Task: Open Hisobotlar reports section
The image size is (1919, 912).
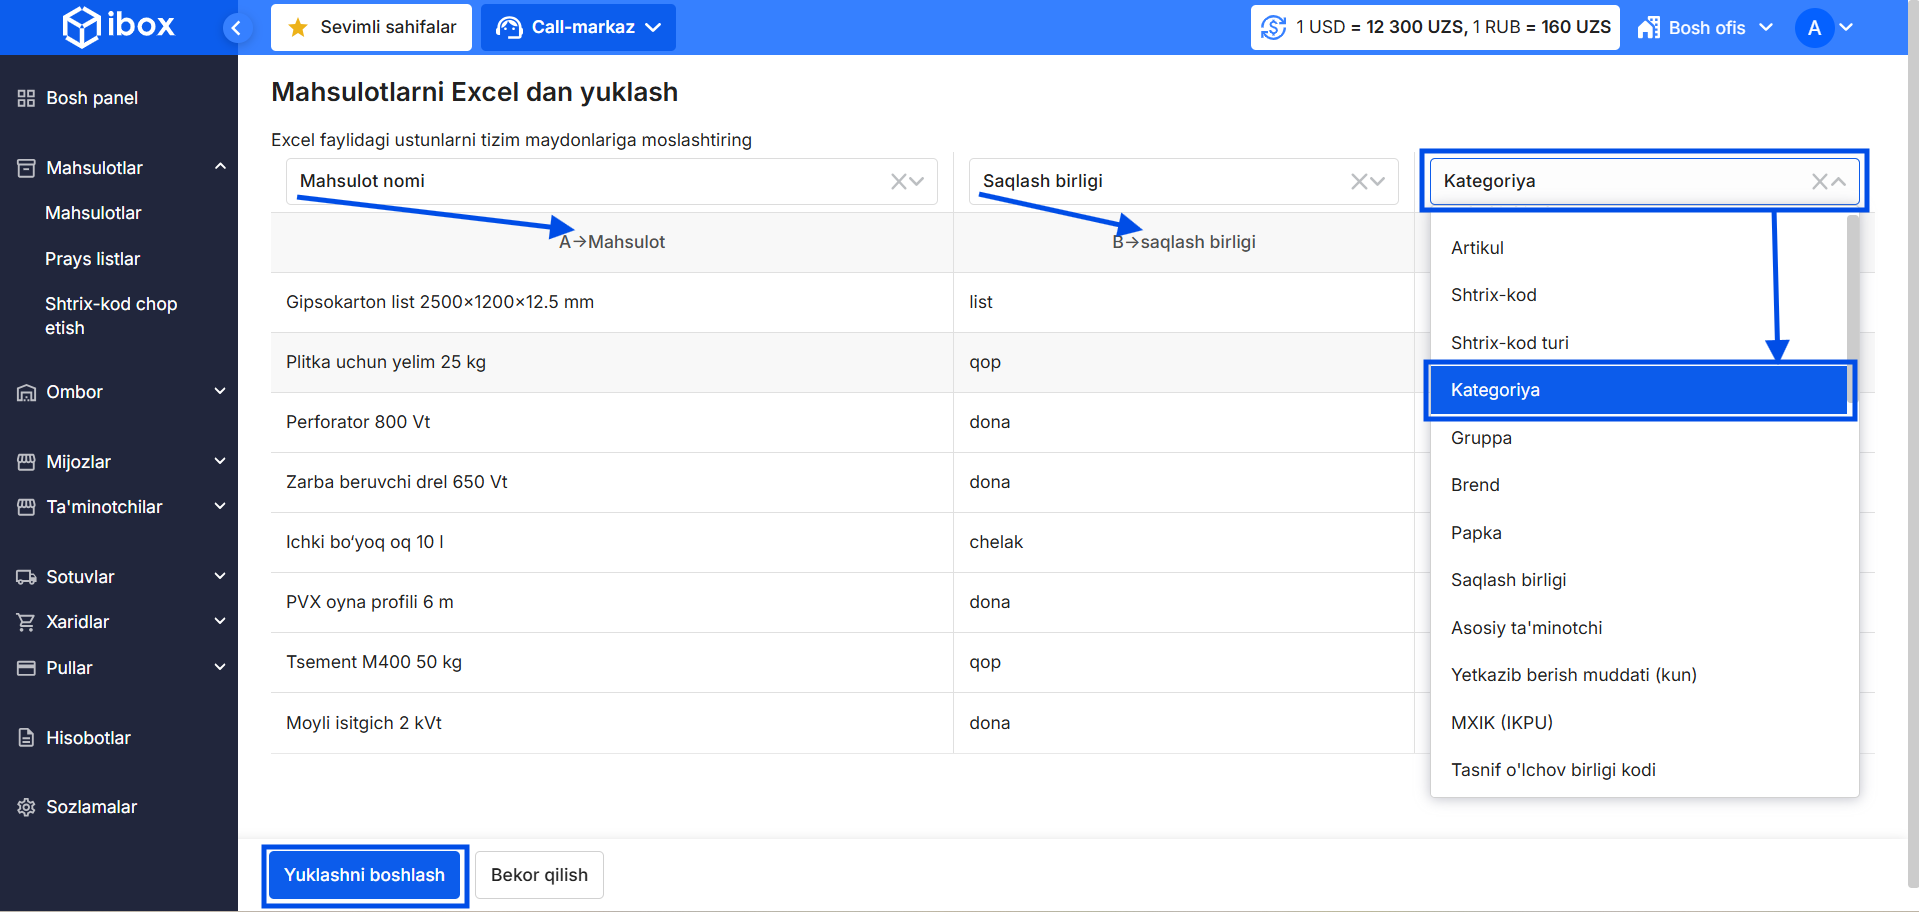Action: click(88, 738)
